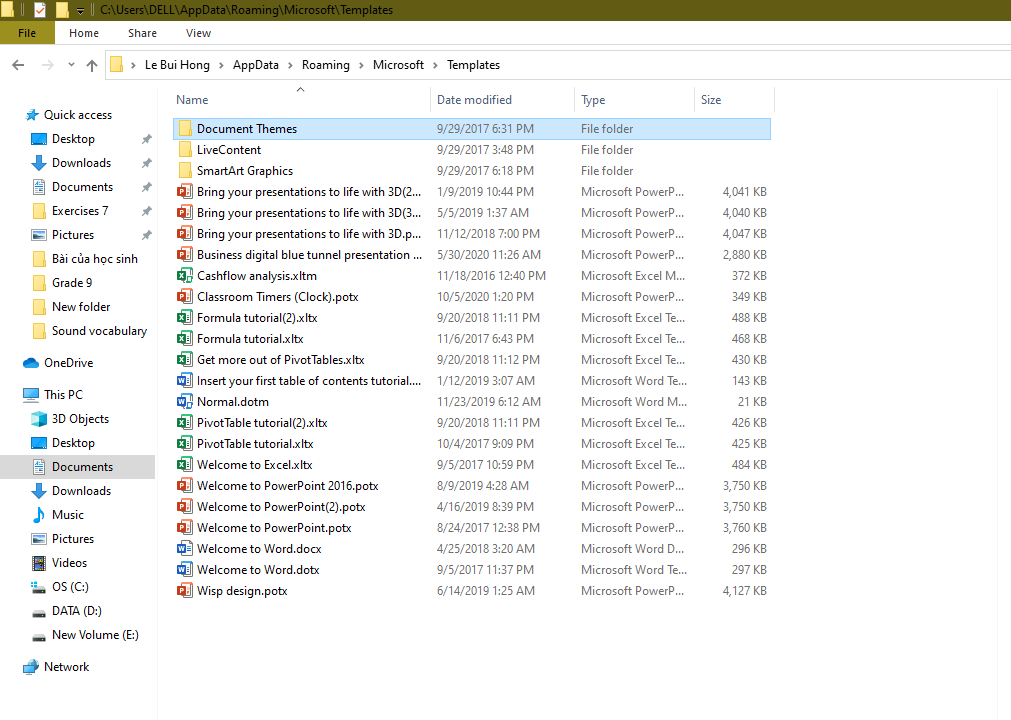Viewport: 1011px width, 720px height.
Task: Click the Cashflow analysis.xltm Excel icon
Action: tap(185, 276)
